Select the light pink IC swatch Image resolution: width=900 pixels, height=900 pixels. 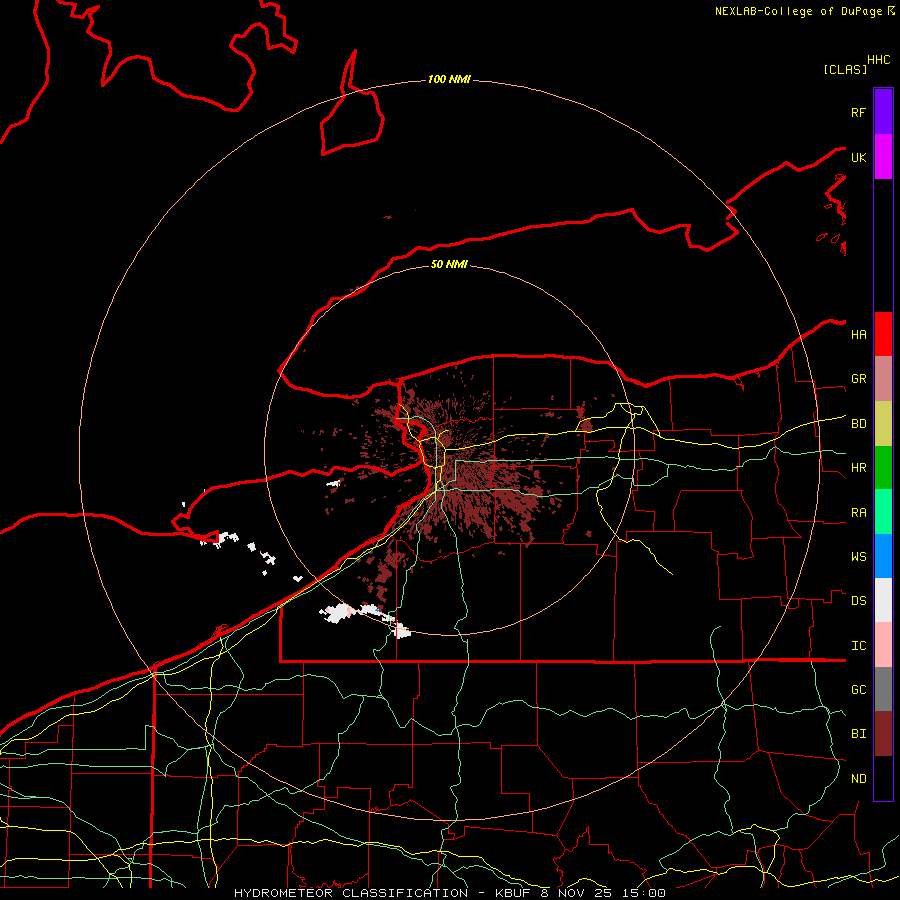tap(883, 645)
